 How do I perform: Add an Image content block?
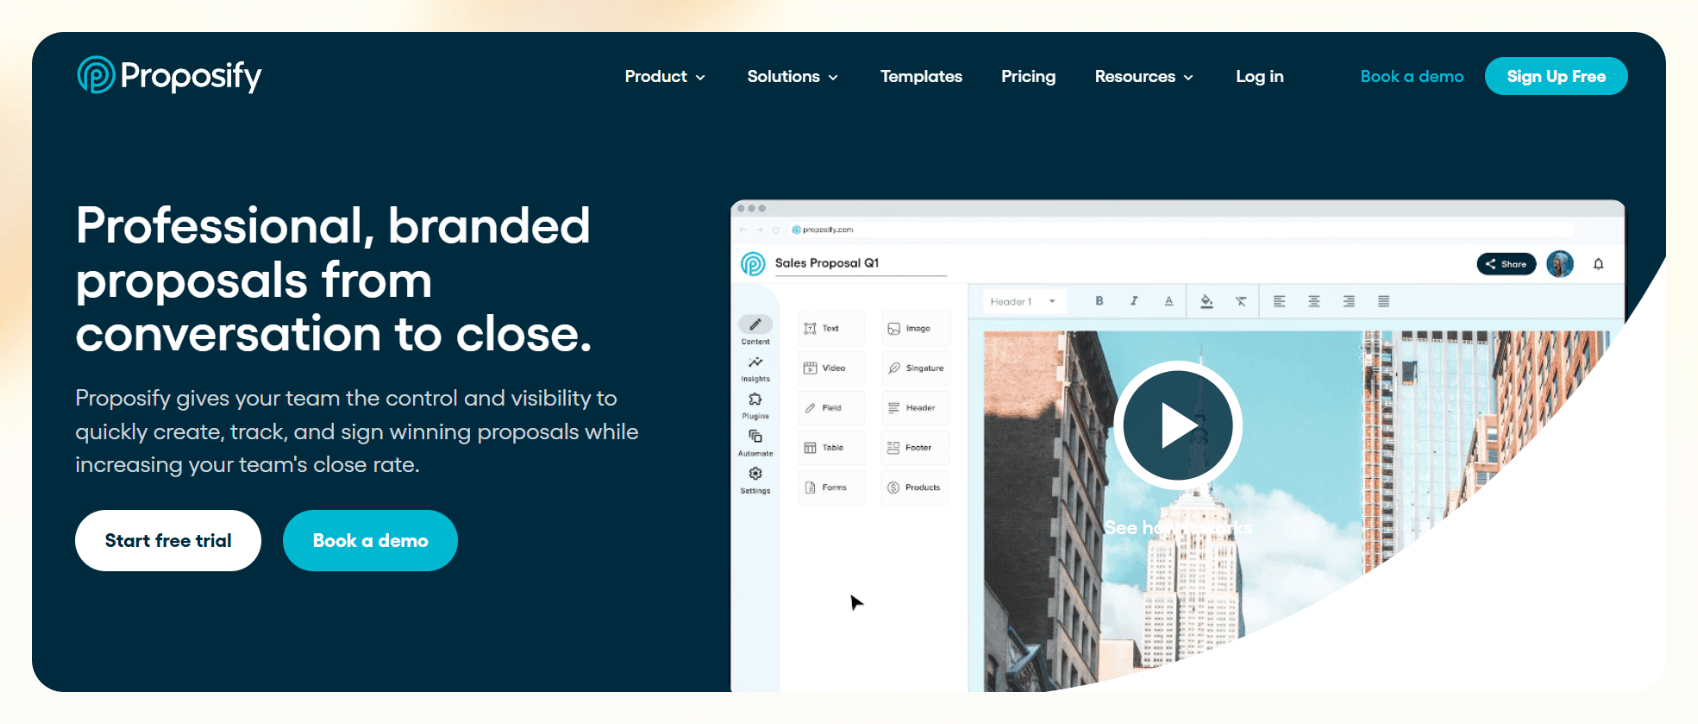point(915,328)
